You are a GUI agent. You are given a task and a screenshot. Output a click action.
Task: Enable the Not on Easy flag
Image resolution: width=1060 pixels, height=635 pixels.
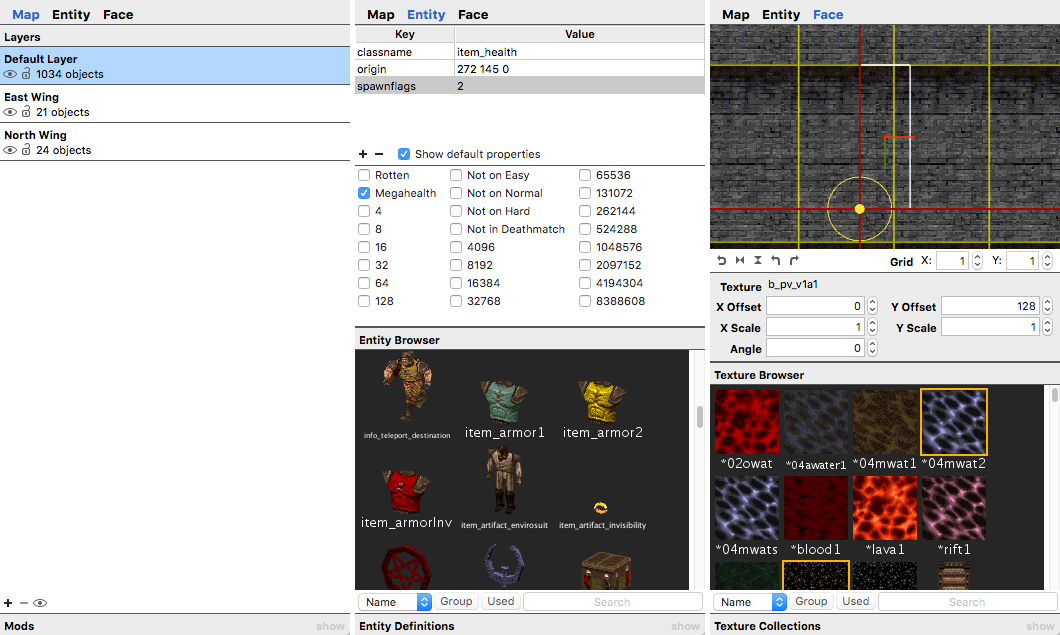[x=456, y=175]
